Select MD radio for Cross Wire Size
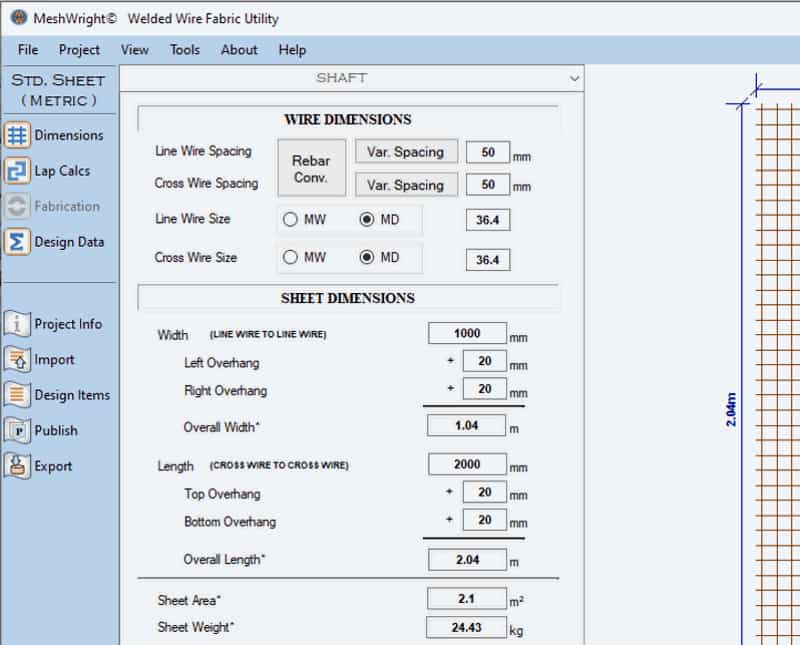 [x=367, y=258]
